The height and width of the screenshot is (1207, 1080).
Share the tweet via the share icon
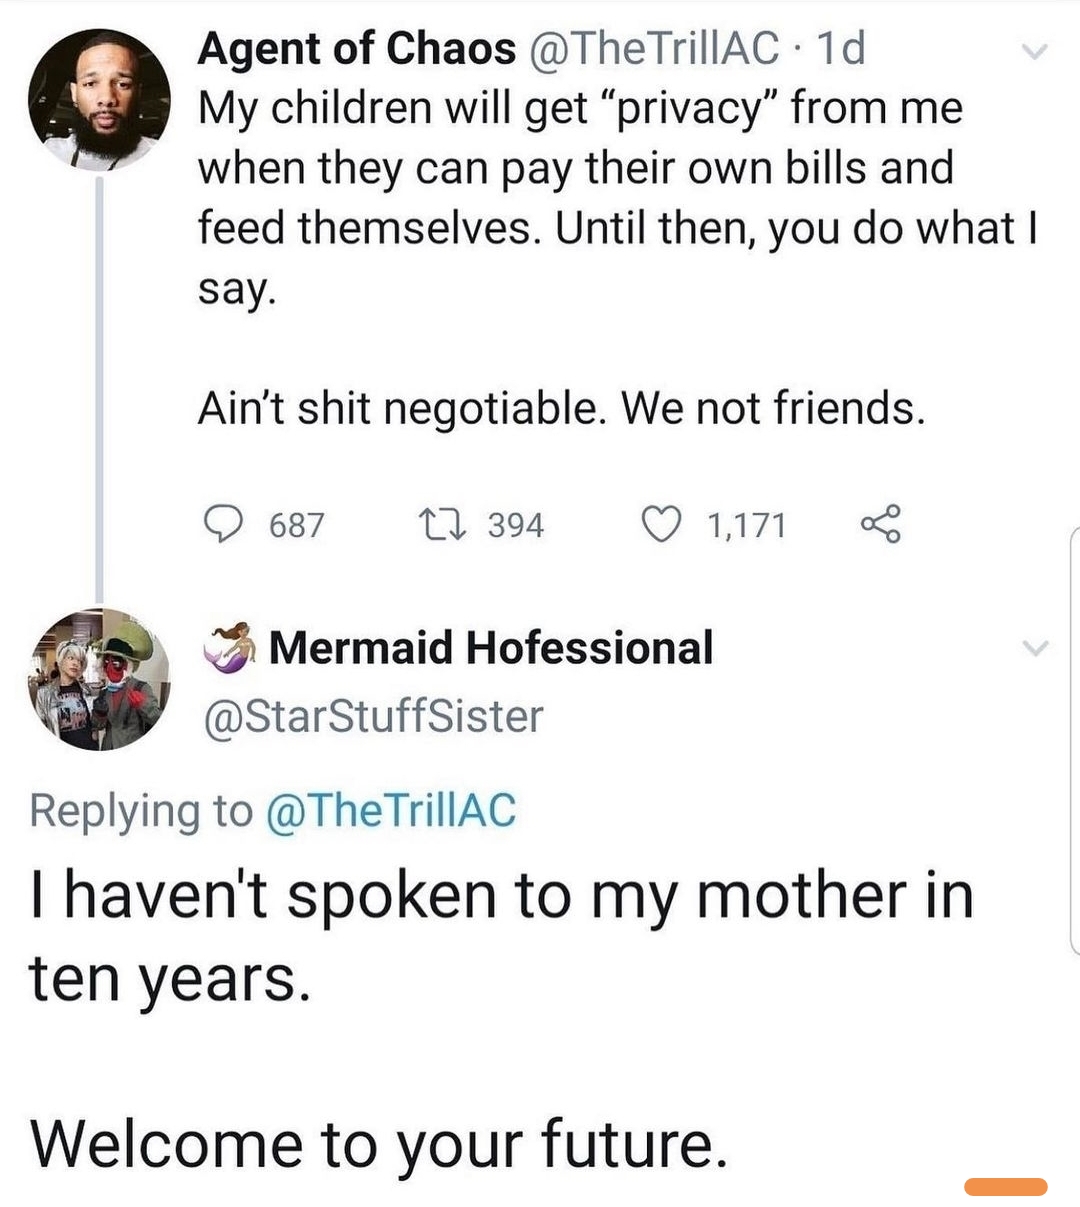click(x=880, y=523)
